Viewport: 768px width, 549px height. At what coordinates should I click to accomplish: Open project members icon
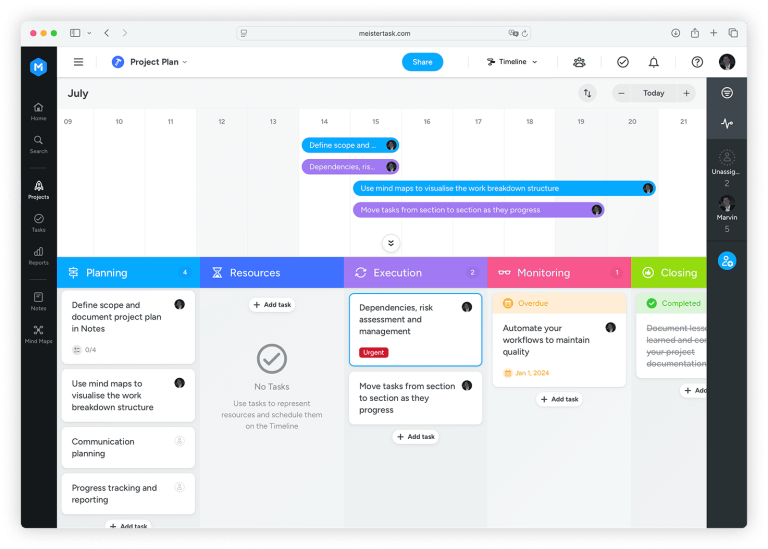coord(579,62)
